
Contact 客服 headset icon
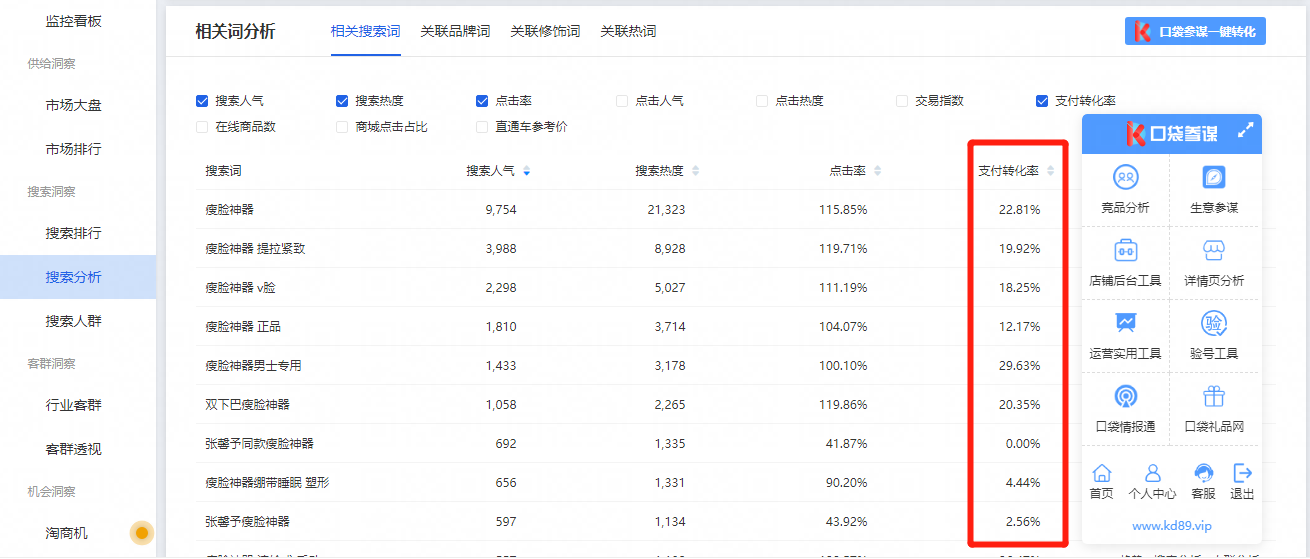tap(1204, 473)
